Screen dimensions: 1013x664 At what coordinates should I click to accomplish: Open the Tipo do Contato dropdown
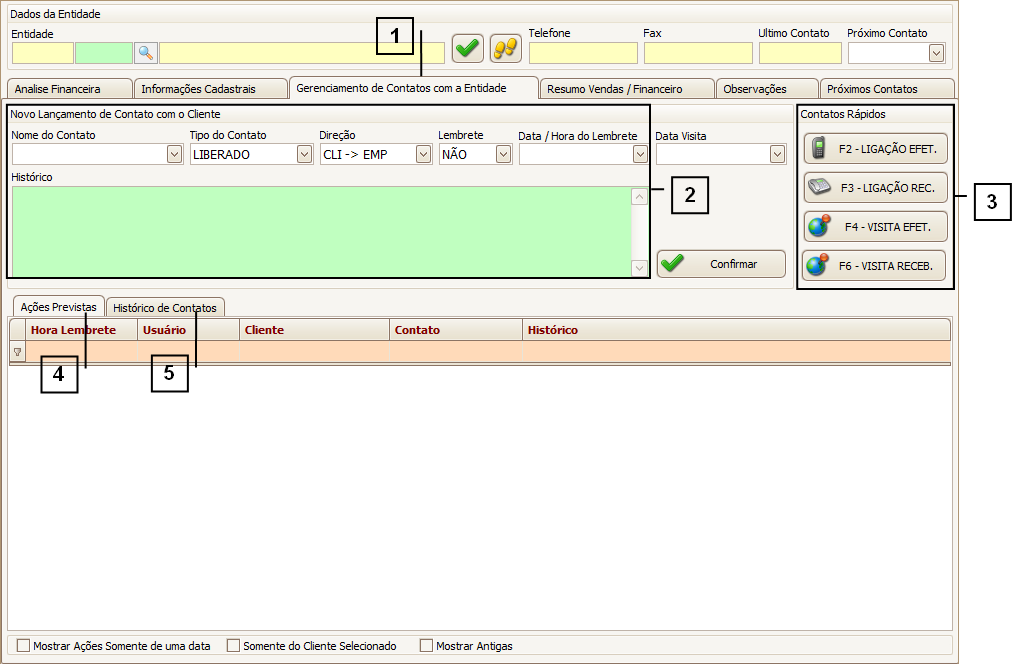[304, 155]
